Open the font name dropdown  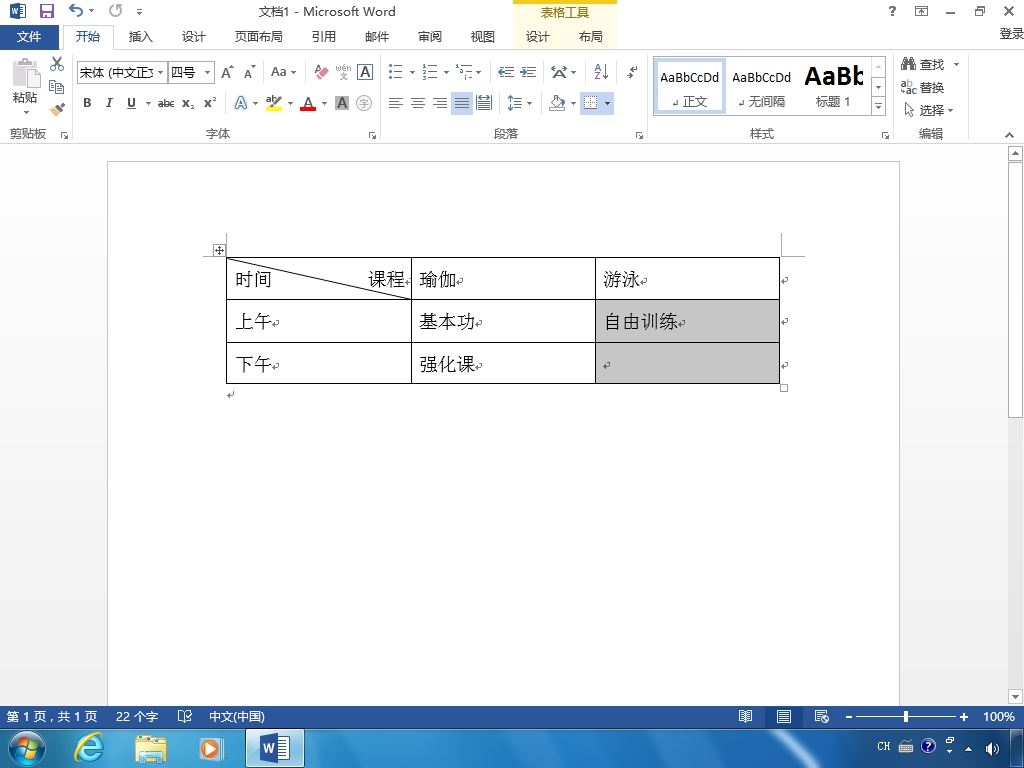click(161, 72)
